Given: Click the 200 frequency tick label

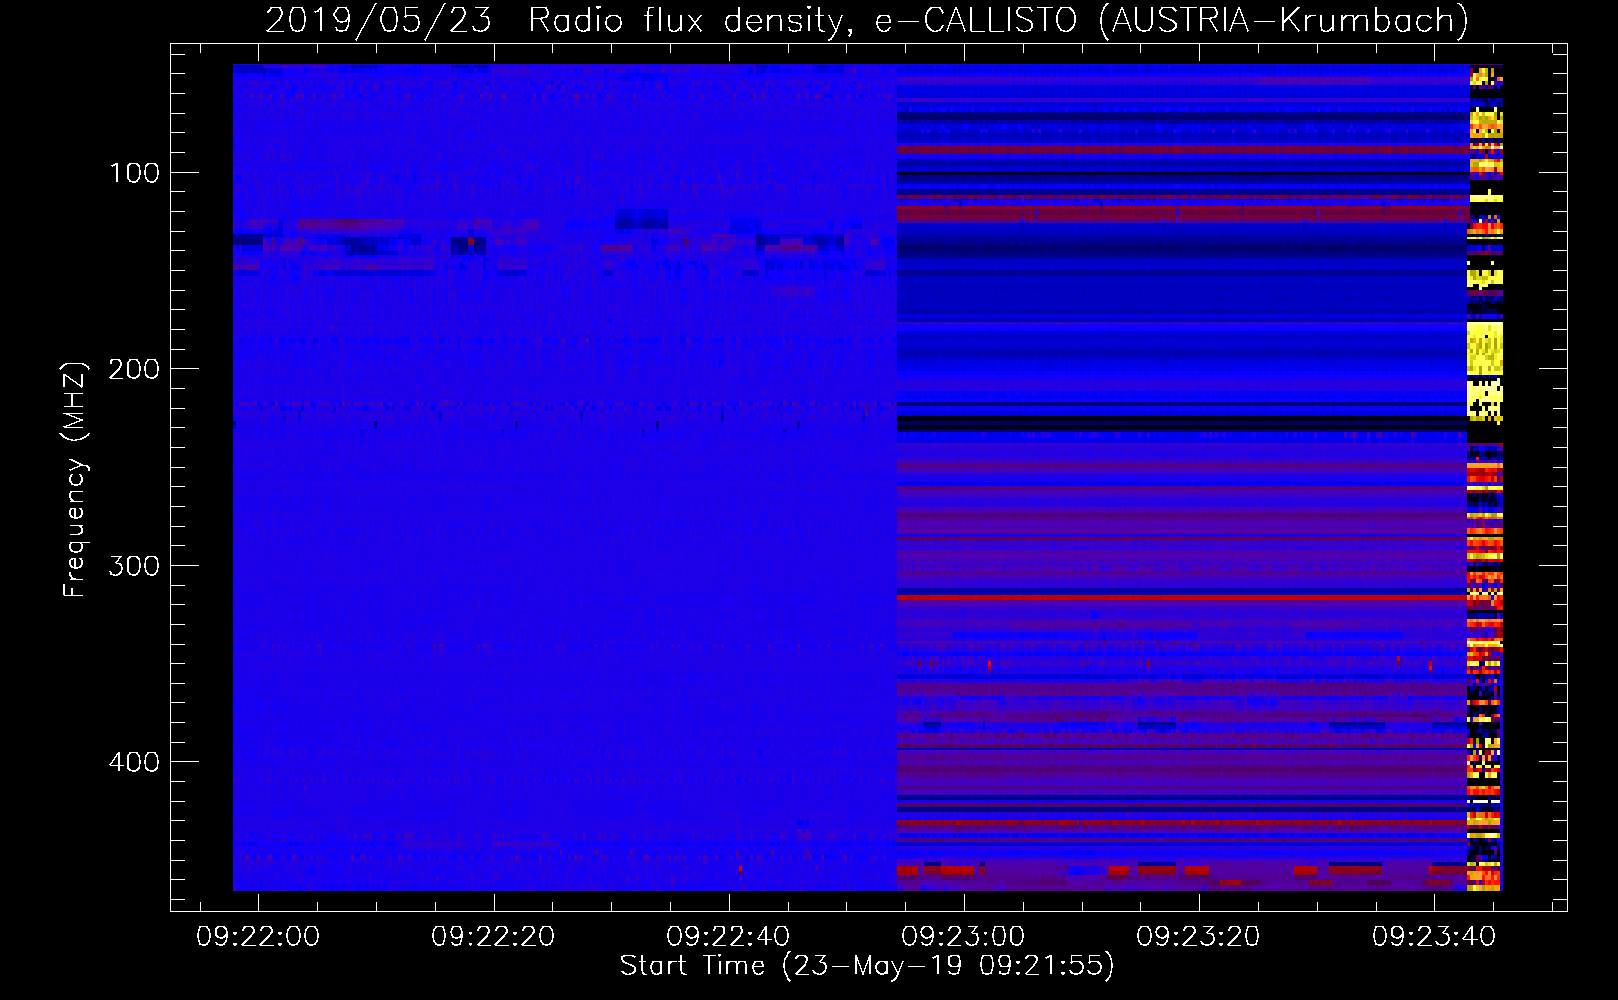Looking at the screenshot, I should coord(134,369).
